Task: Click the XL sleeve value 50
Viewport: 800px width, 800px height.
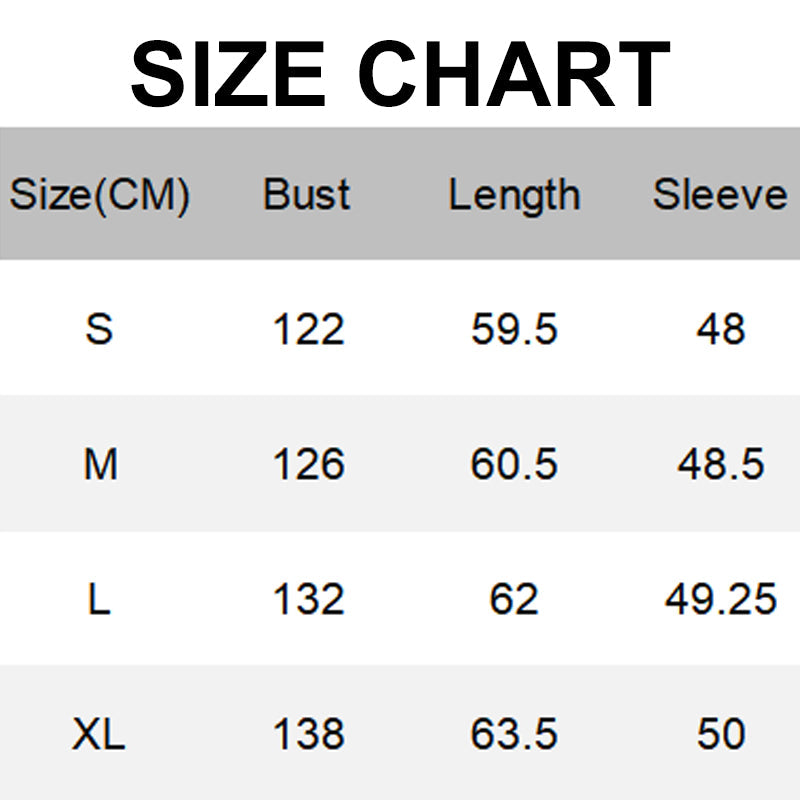Action: [x=720, y=735]
